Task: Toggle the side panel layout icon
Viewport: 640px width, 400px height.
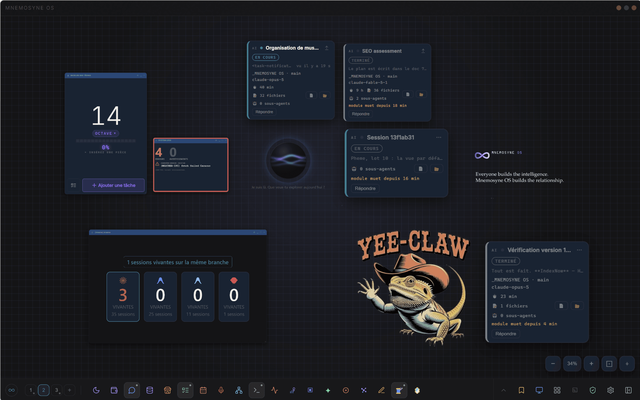Action: (628, 390)
